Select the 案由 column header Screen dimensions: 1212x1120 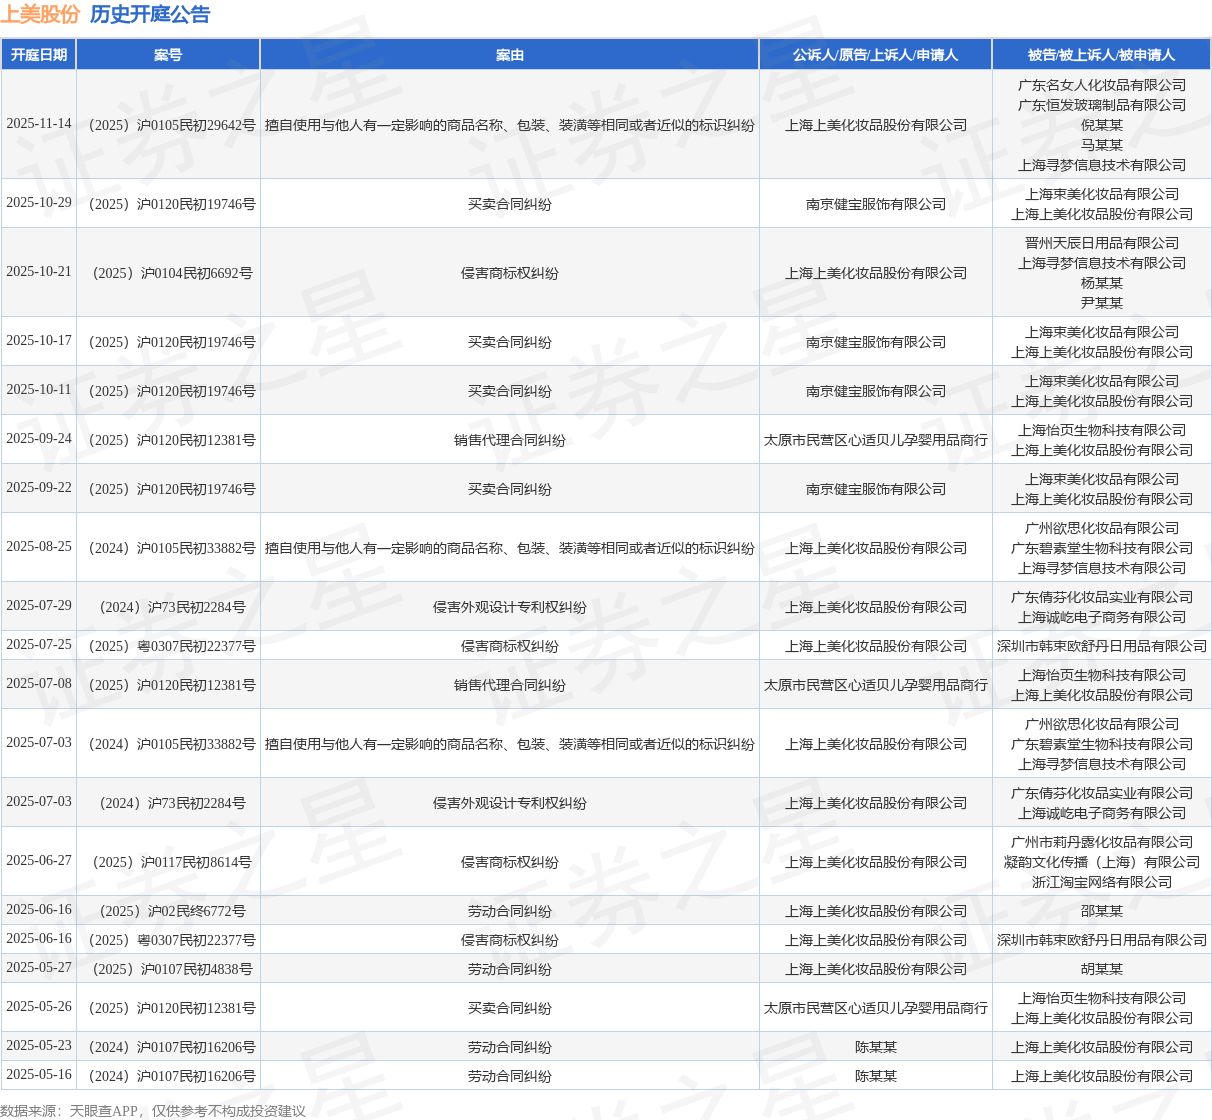tap(510, 55)
